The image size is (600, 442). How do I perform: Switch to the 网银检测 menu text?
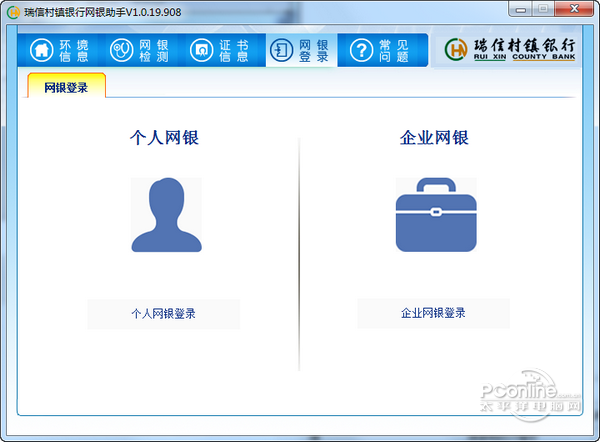[x=154, y=51]
